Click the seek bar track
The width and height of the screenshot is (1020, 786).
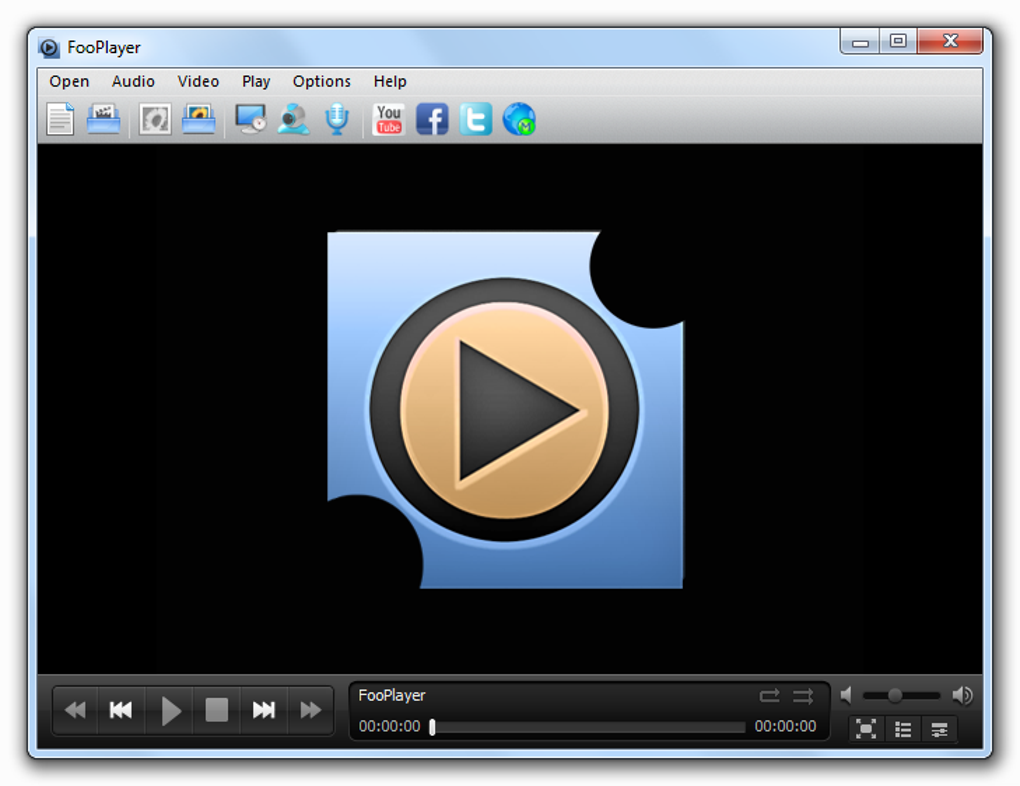588,727
